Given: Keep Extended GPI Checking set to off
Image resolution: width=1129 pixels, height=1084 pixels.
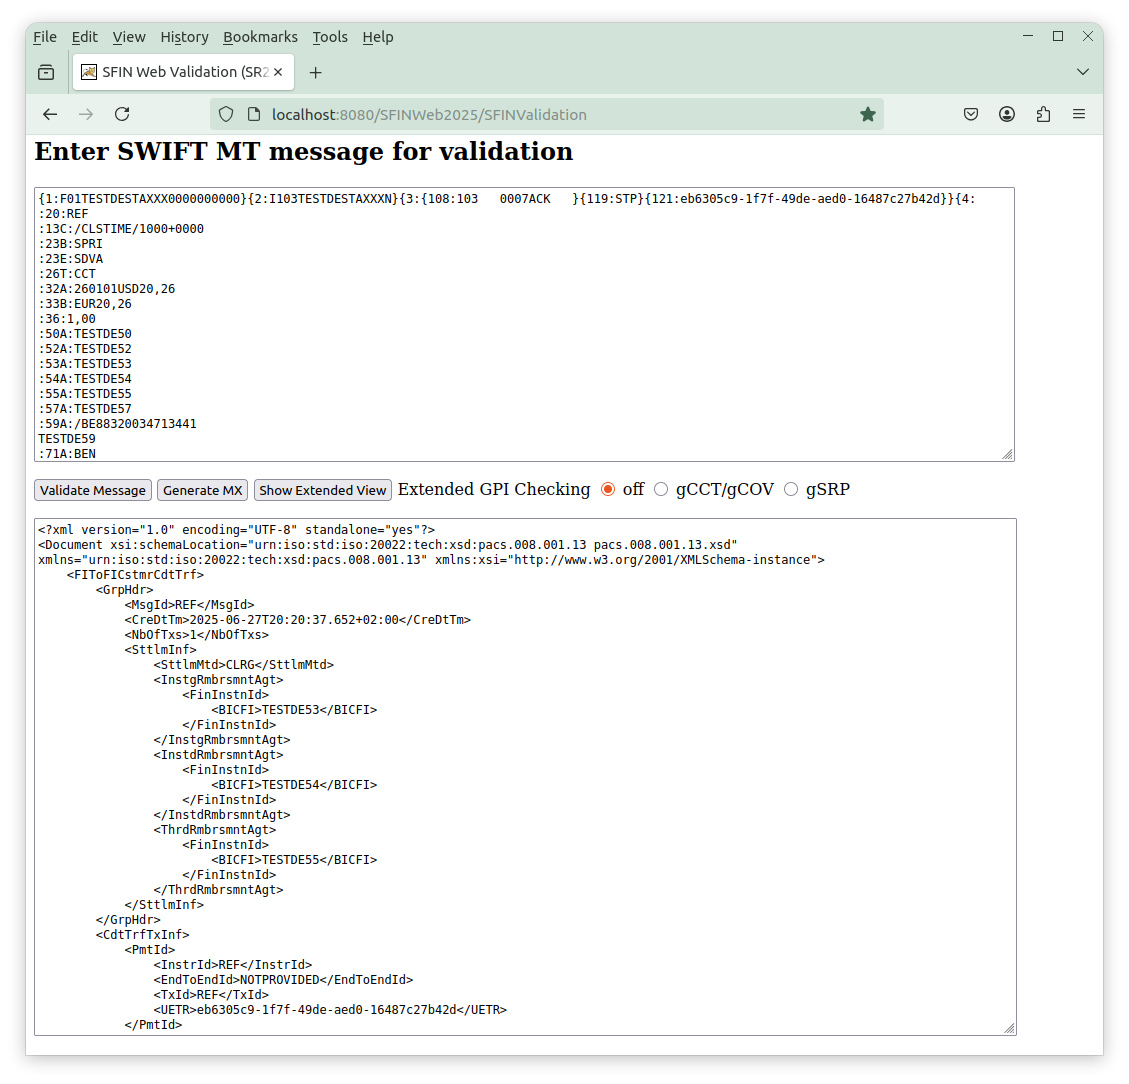Looking at the screenshot, I should click(608, 489).
